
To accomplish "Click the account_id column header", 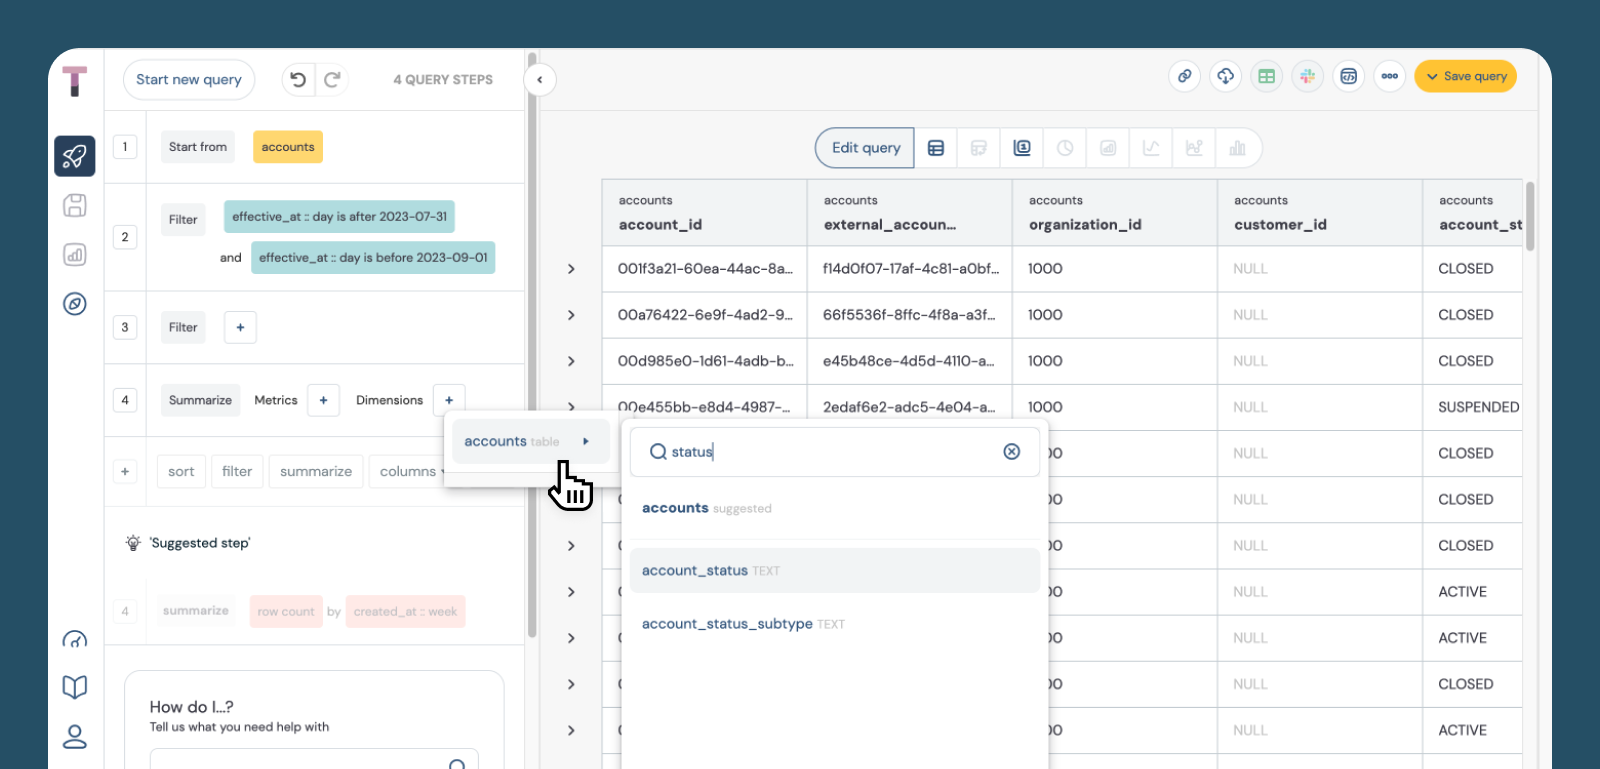I will [x=704, y=213].
